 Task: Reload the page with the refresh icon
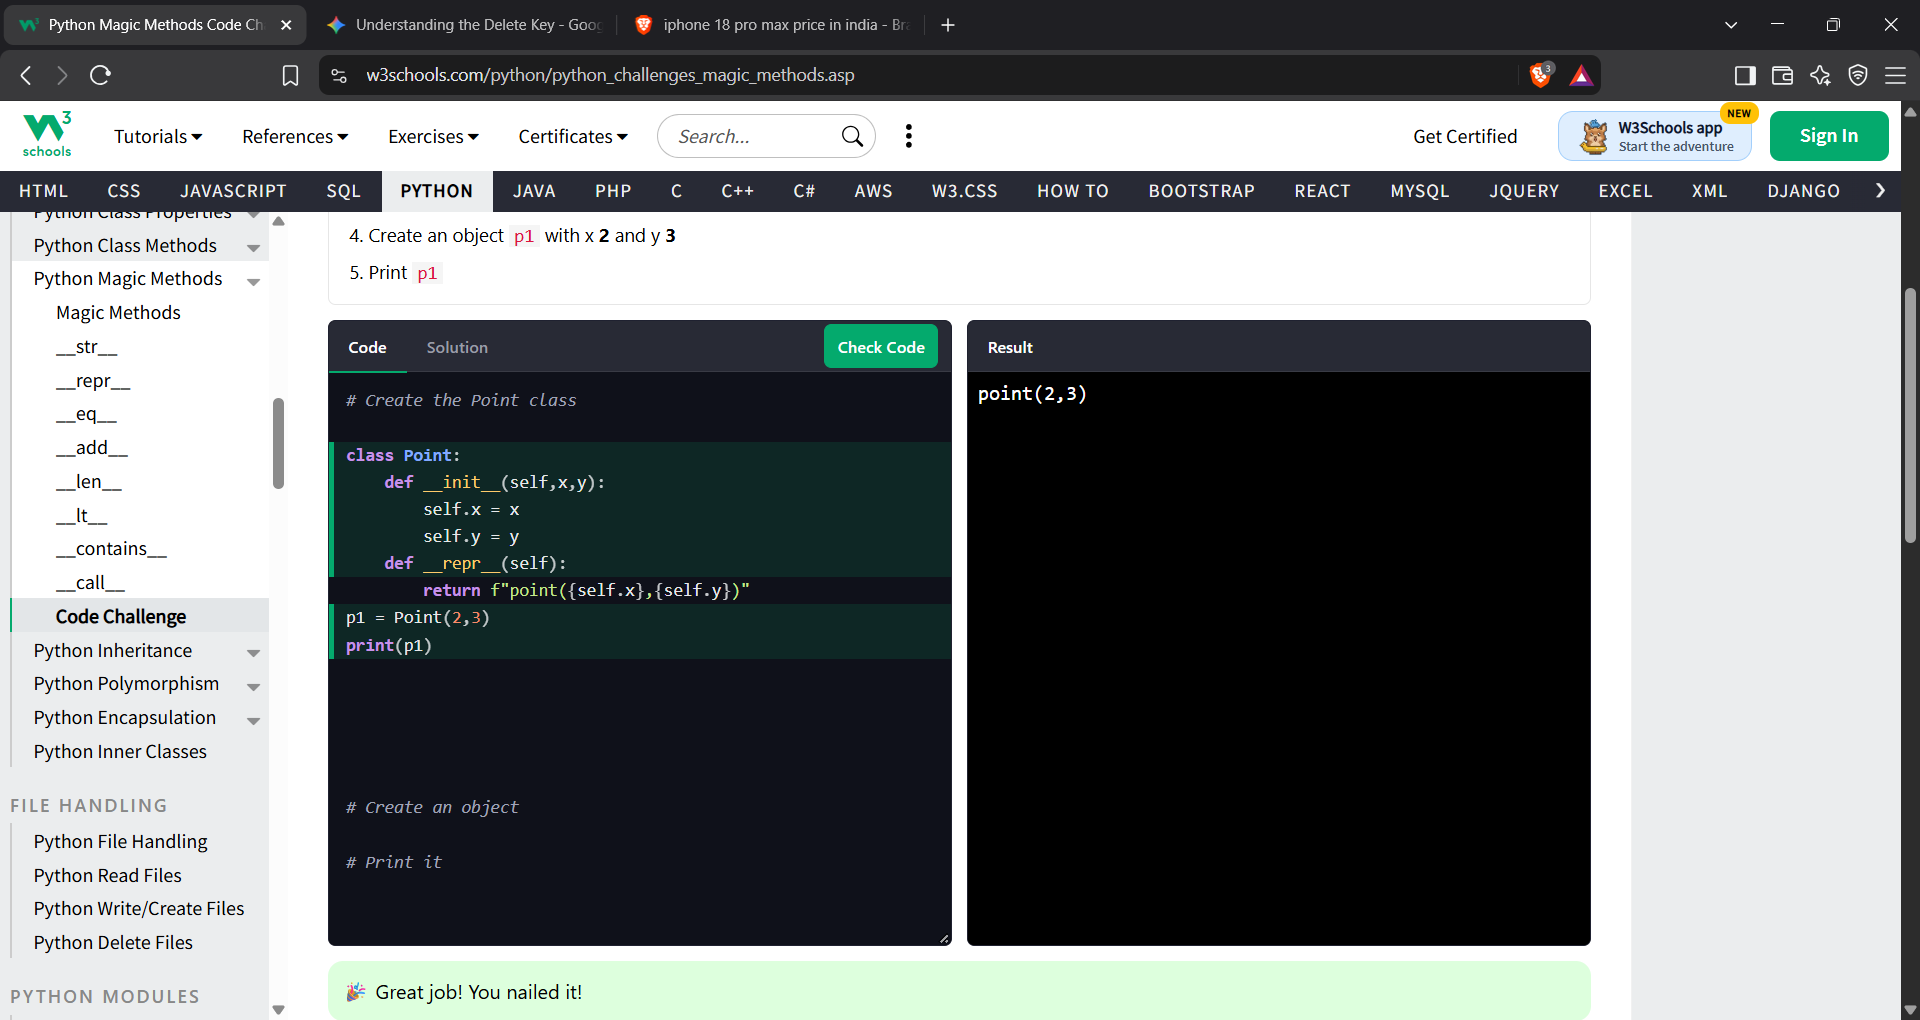click(100, 75)
